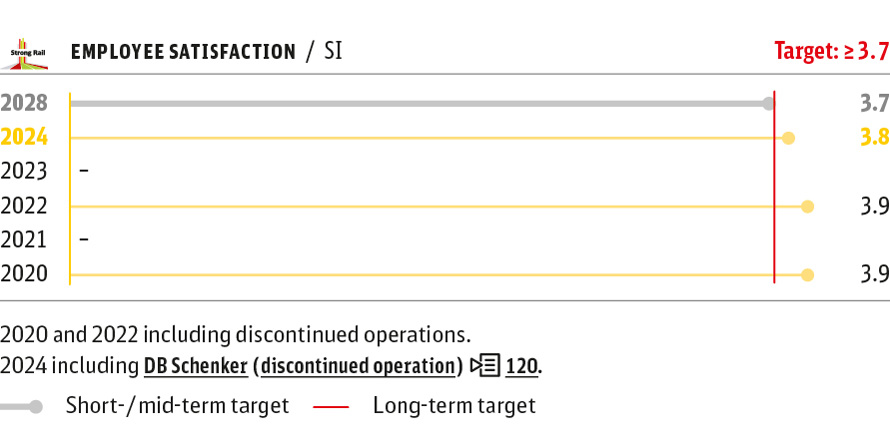
Task: Select the 2028 year label
Action: 24,103
